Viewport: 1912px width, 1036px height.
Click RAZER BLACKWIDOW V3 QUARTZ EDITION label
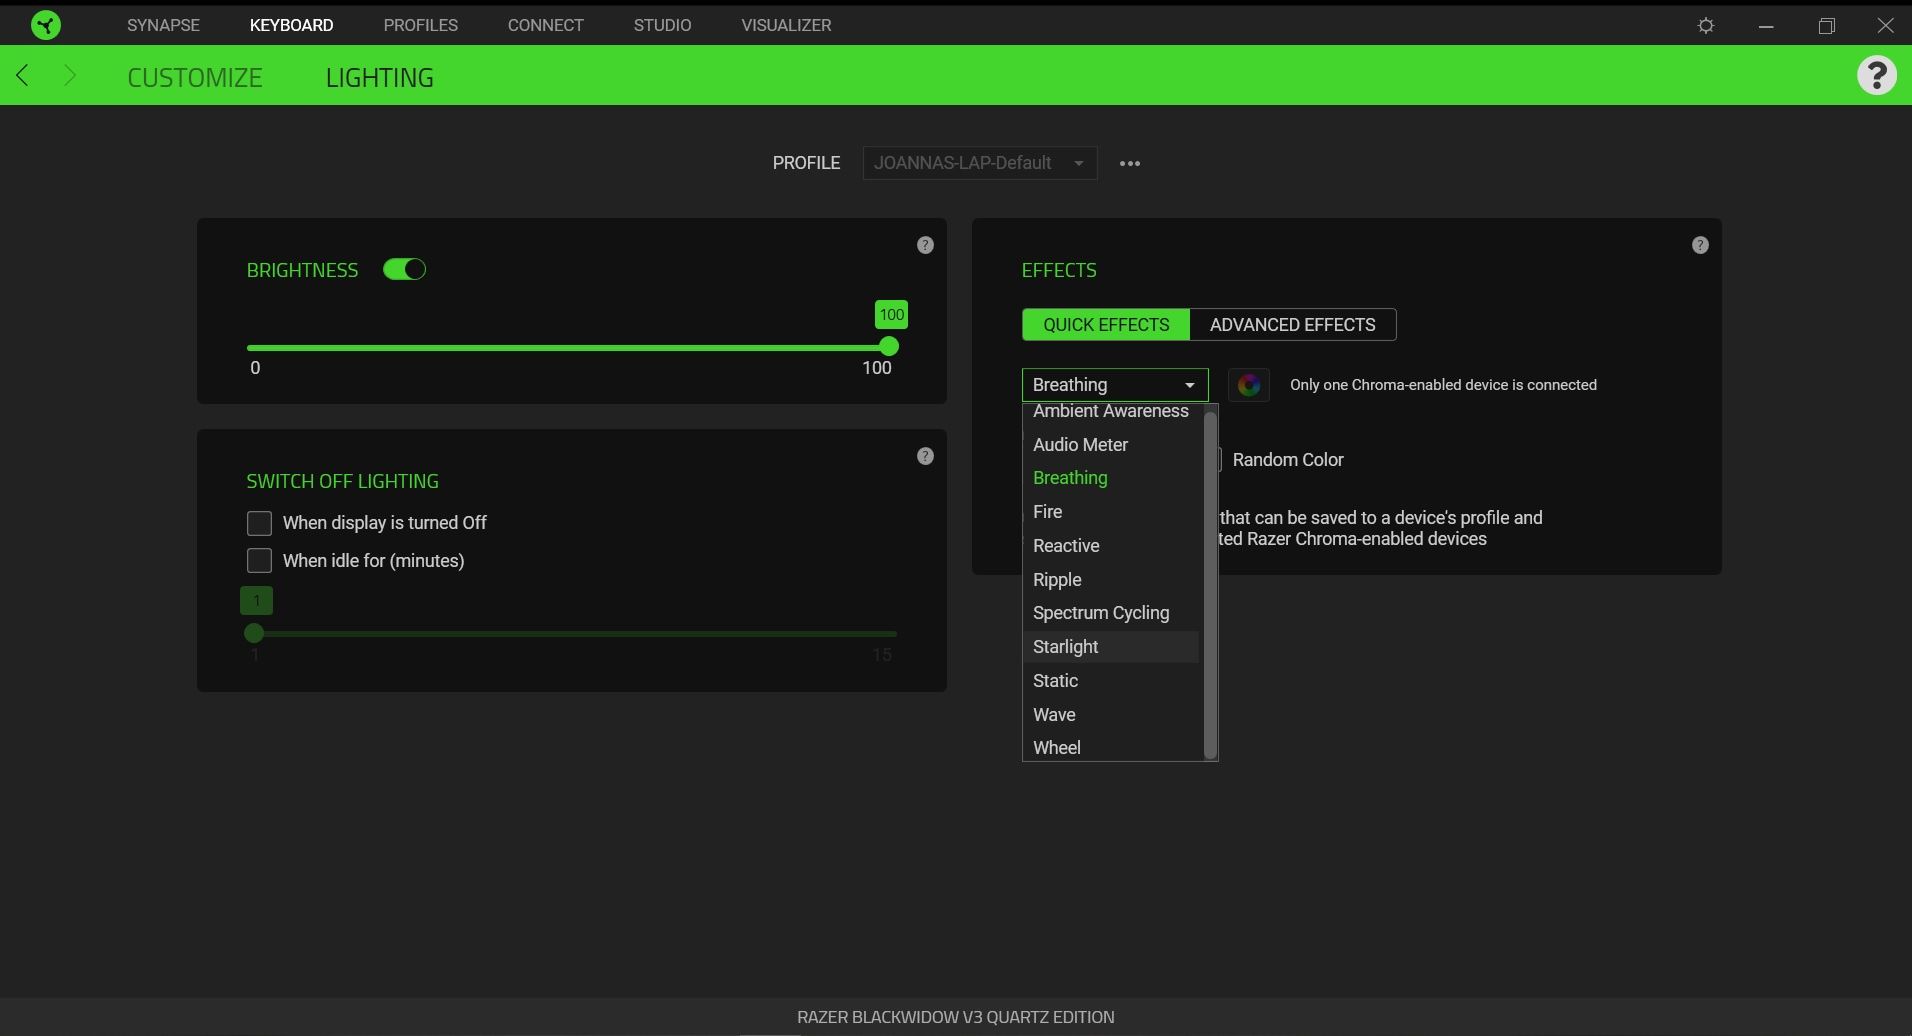coord(956,1017)
